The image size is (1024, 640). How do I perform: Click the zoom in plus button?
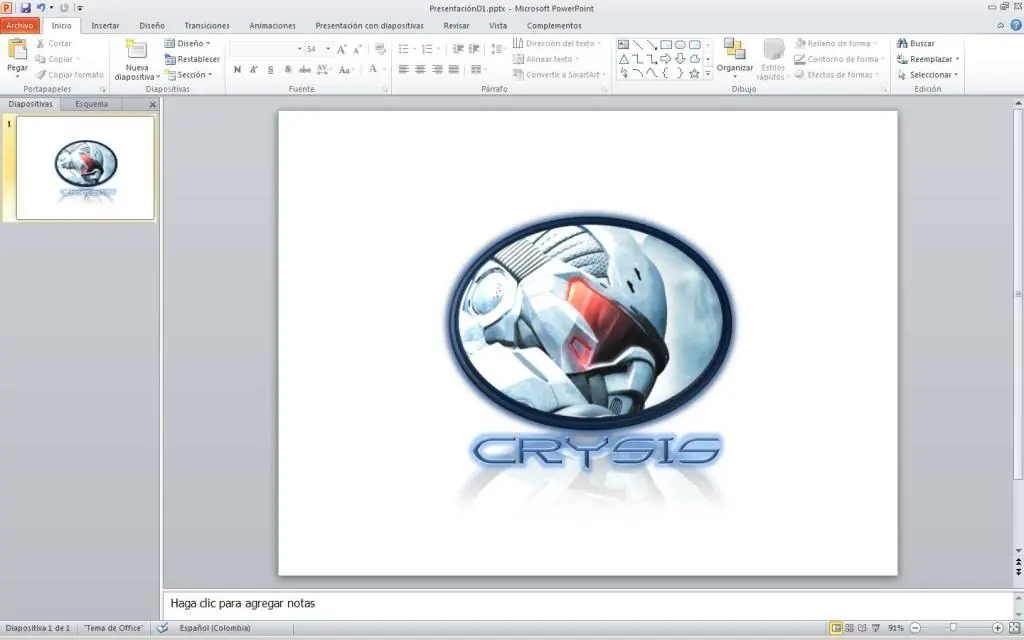point(997,628)
